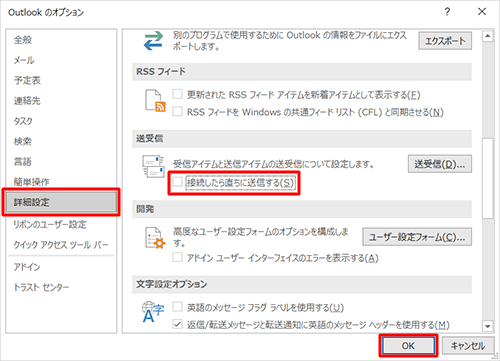Click the send/receive envelopes icon
The image size is (500, 361).
(153, 166)
